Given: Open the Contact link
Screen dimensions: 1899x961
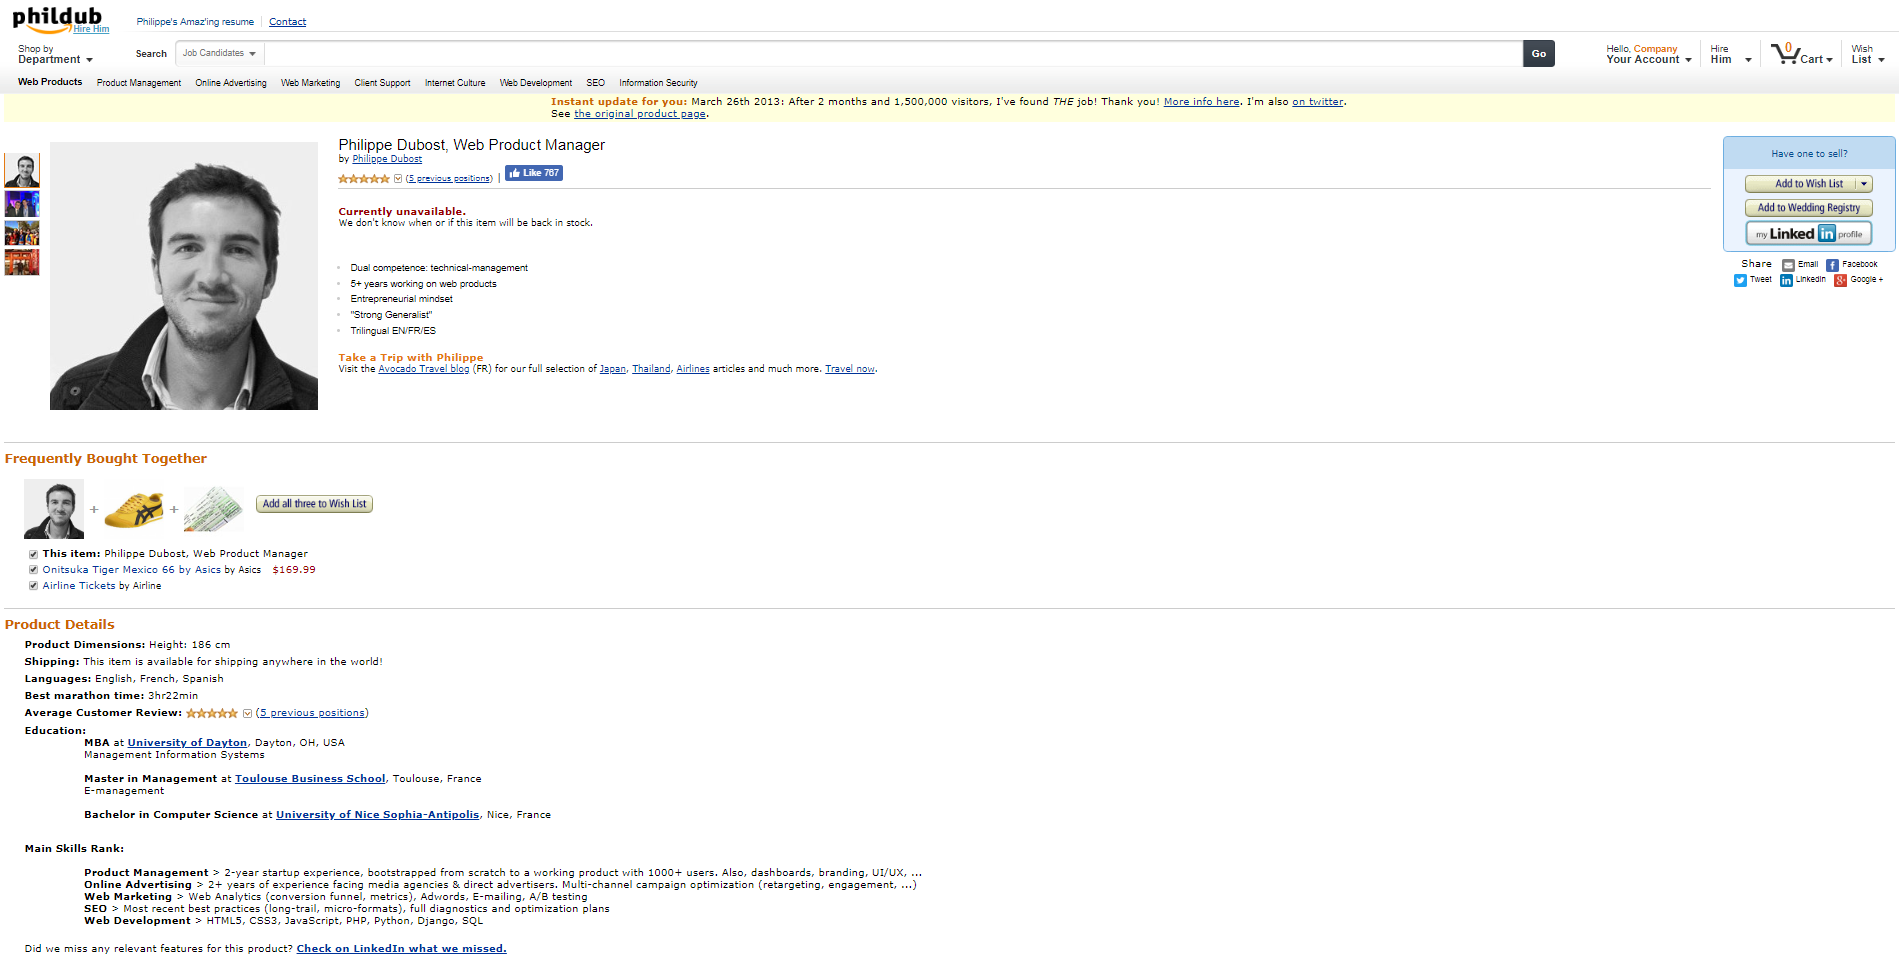Looking at the screenshot, I should pyautogui.click(x=287, y=22).
